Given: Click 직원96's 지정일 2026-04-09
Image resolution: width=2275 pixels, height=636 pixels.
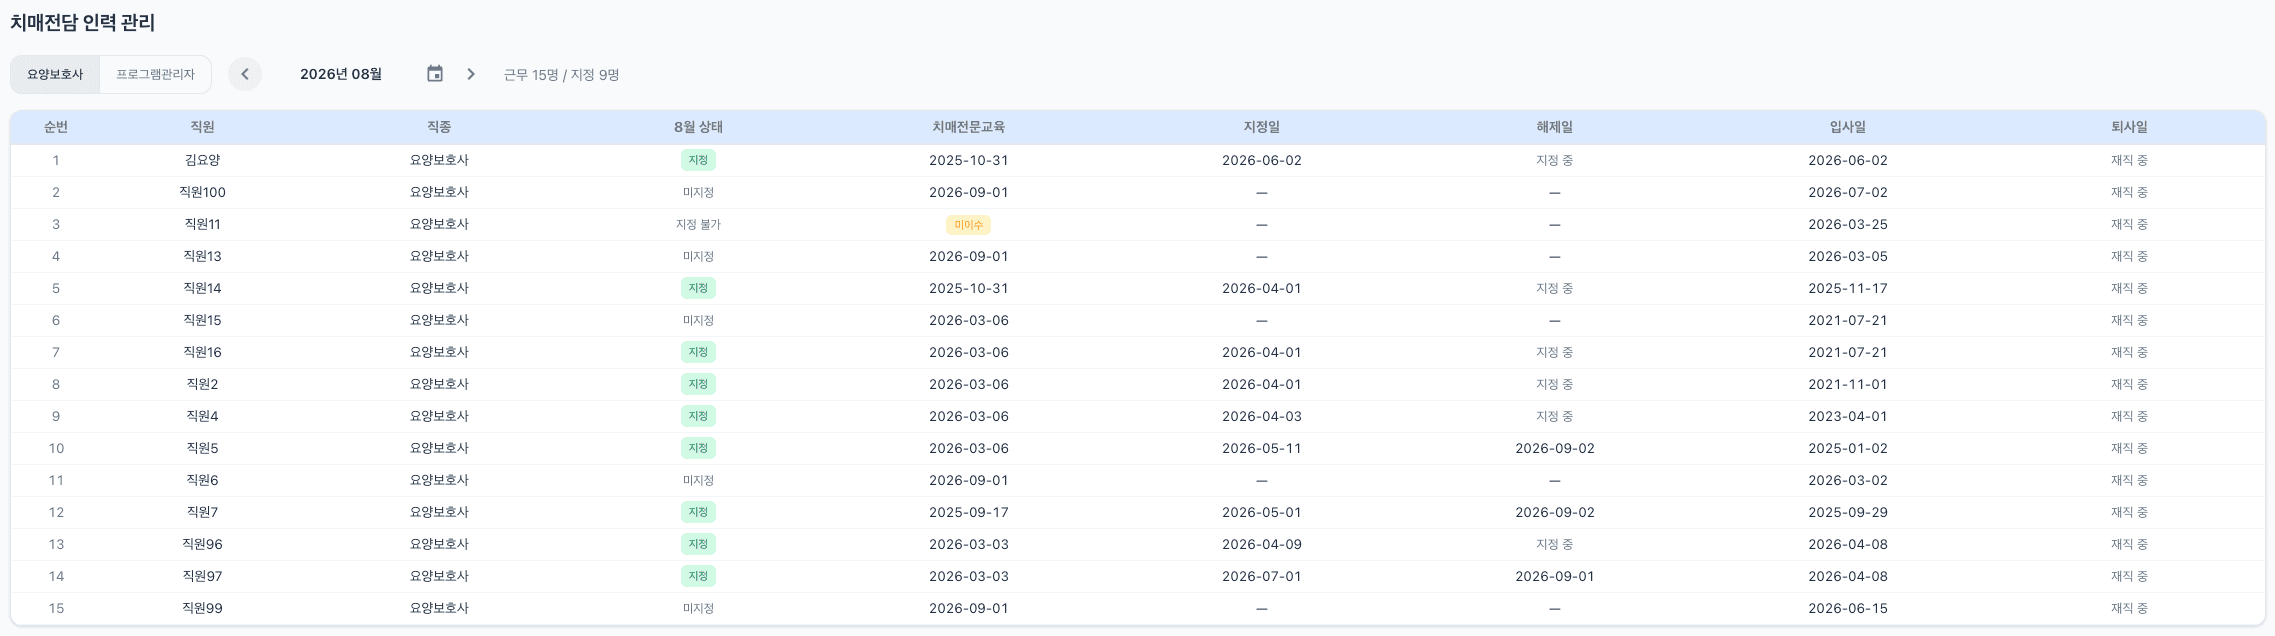Looking at the screenshot, I should (1261, 544).
